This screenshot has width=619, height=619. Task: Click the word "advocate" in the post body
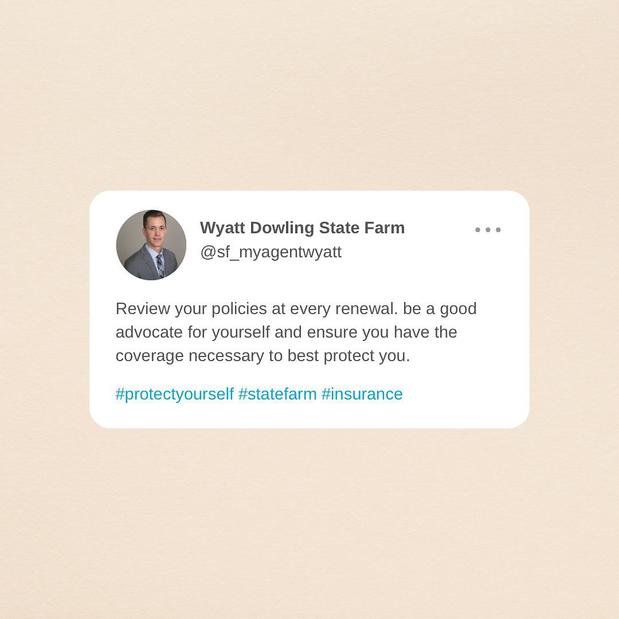point(149,332)
